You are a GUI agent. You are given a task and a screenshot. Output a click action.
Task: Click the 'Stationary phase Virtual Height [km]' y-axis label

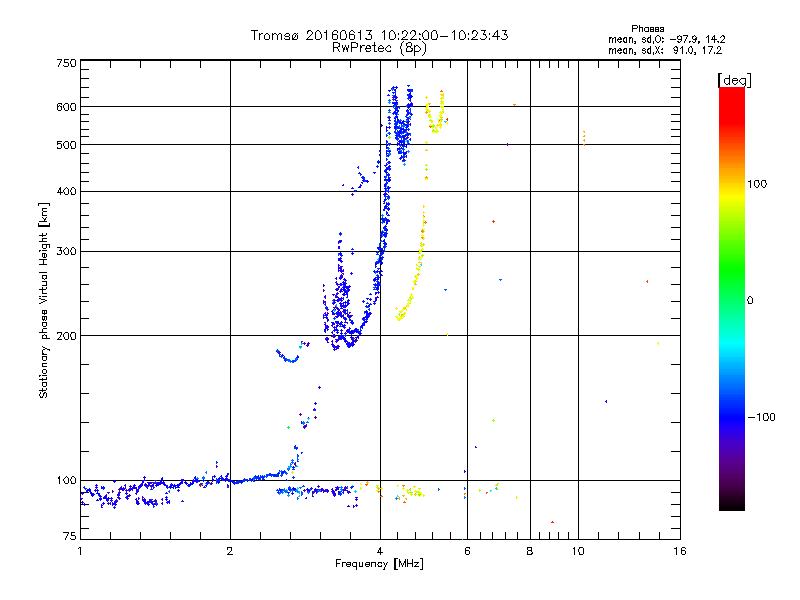[44, 300]
